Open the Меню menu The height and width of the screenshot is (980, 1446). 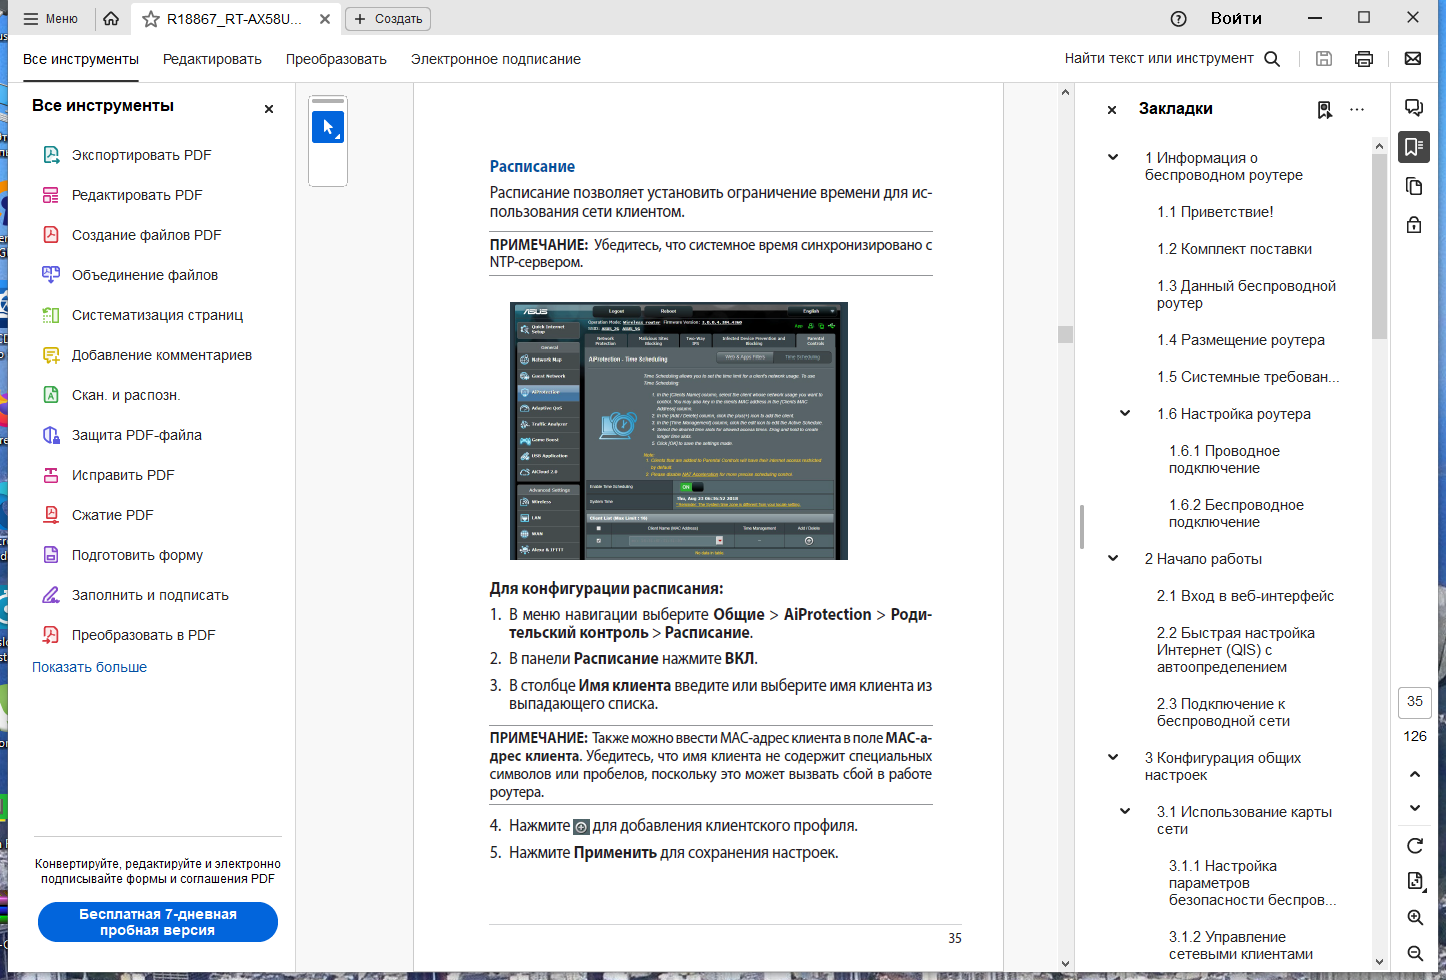[50, 18]
